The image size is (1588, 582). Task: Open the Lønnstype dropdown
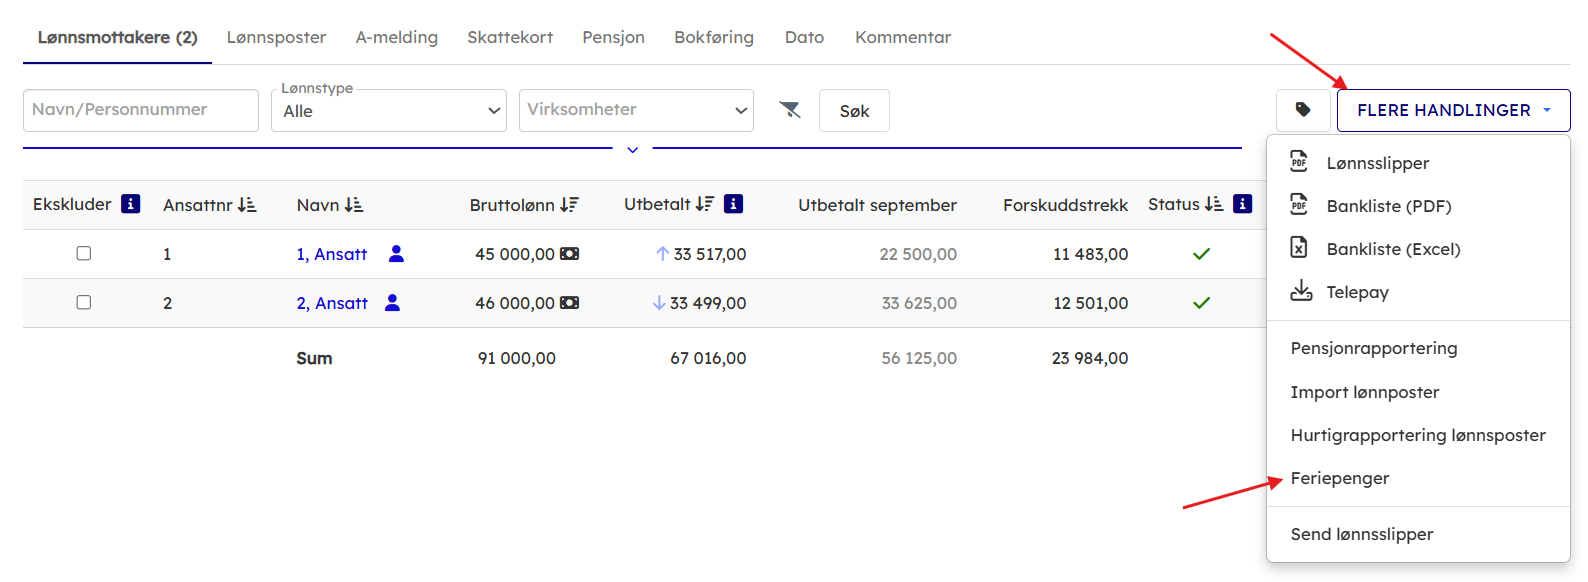(x=388, y=111)
